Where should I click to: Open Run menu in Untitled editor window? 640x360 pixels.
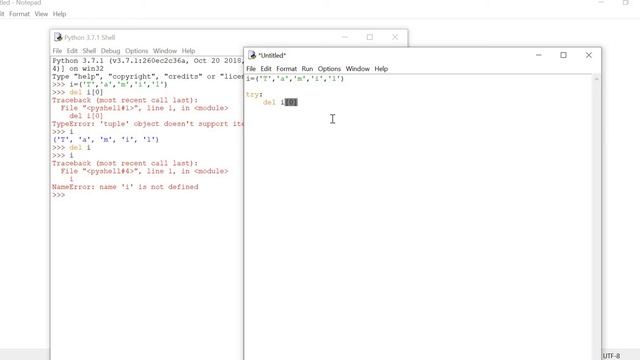[307, 69]
